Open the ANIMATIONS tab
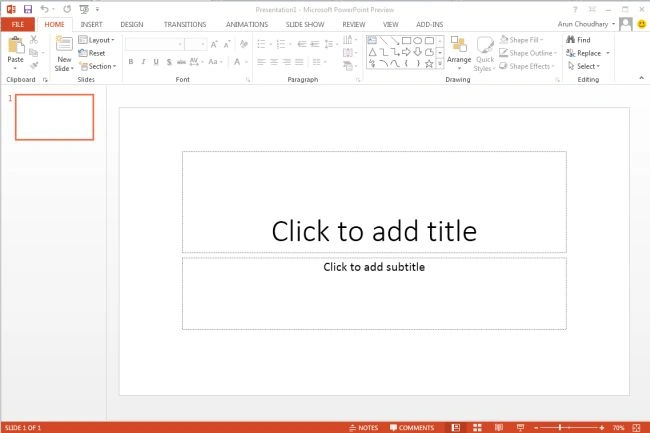This screenshot has height=433, width=650. coord(247,24)
